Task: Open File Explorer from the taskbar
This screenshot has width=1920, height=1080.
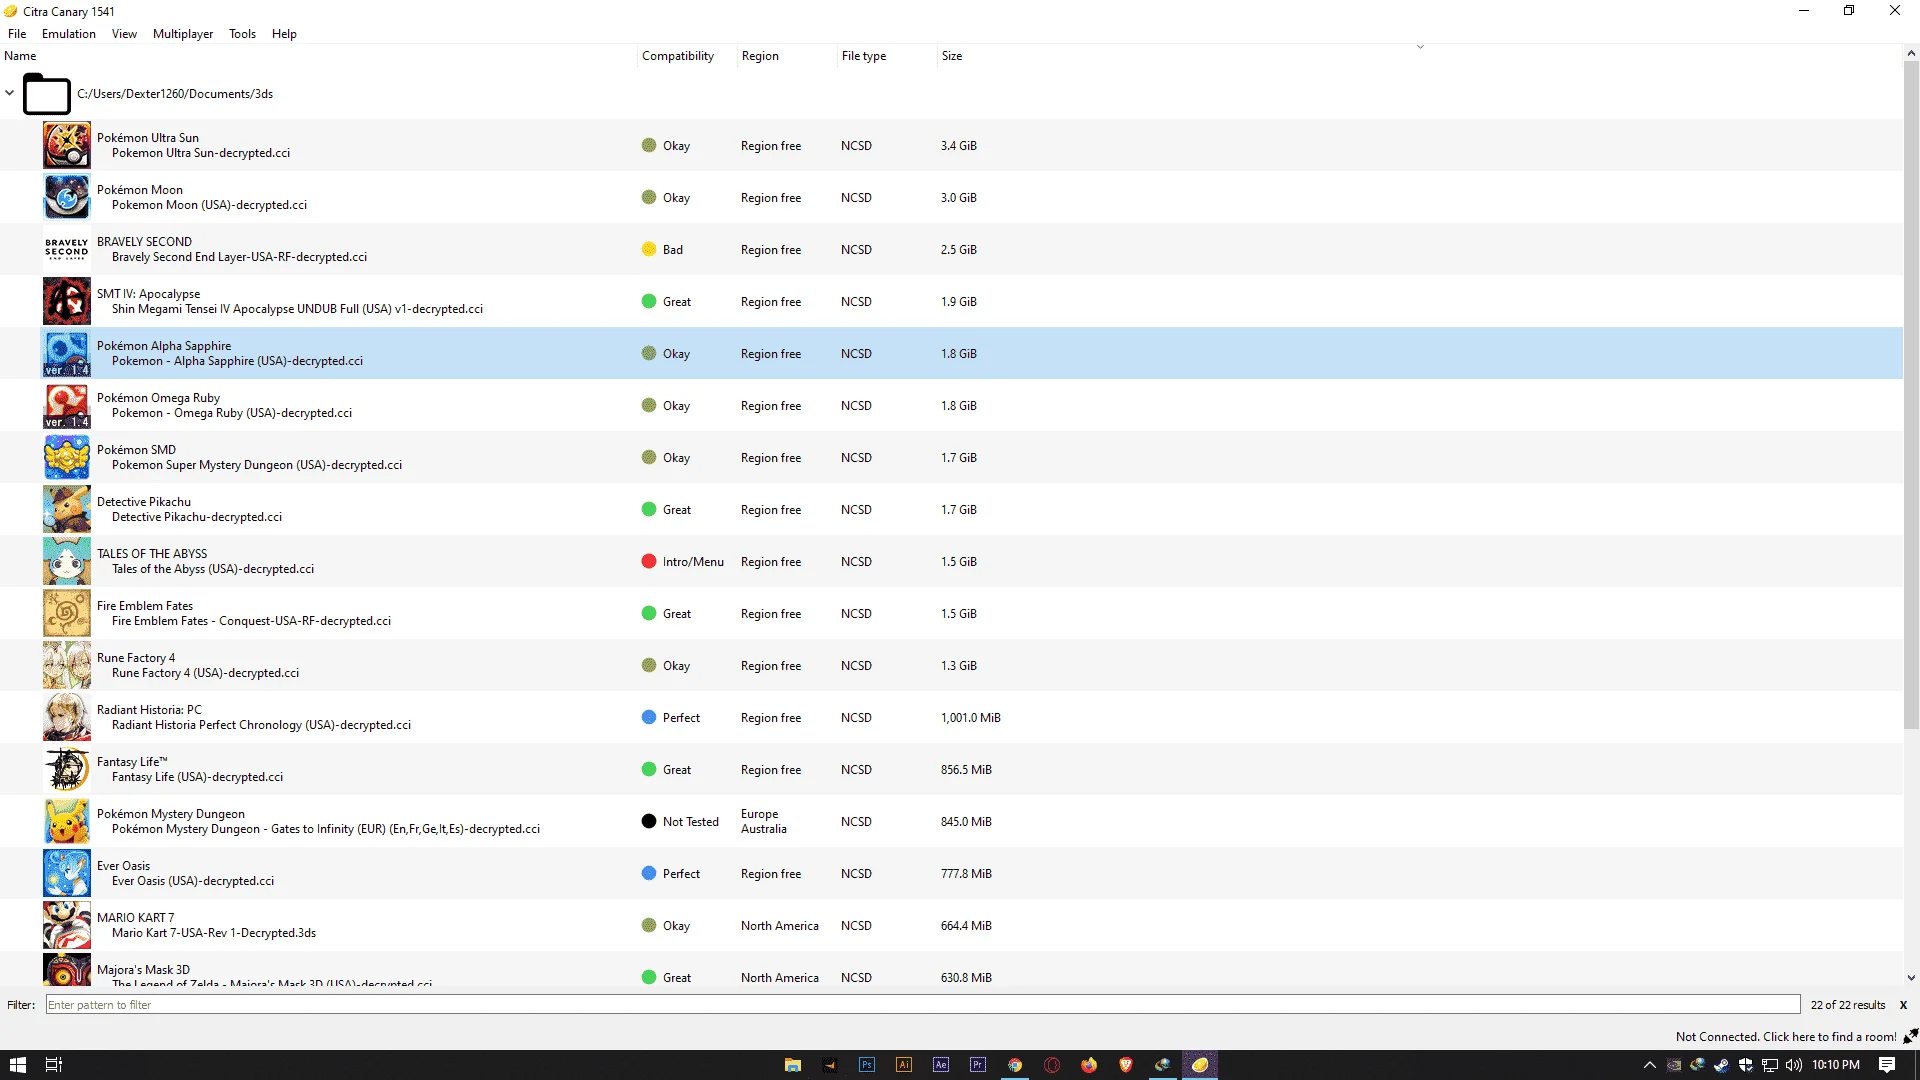Action: coord(792,1065)
